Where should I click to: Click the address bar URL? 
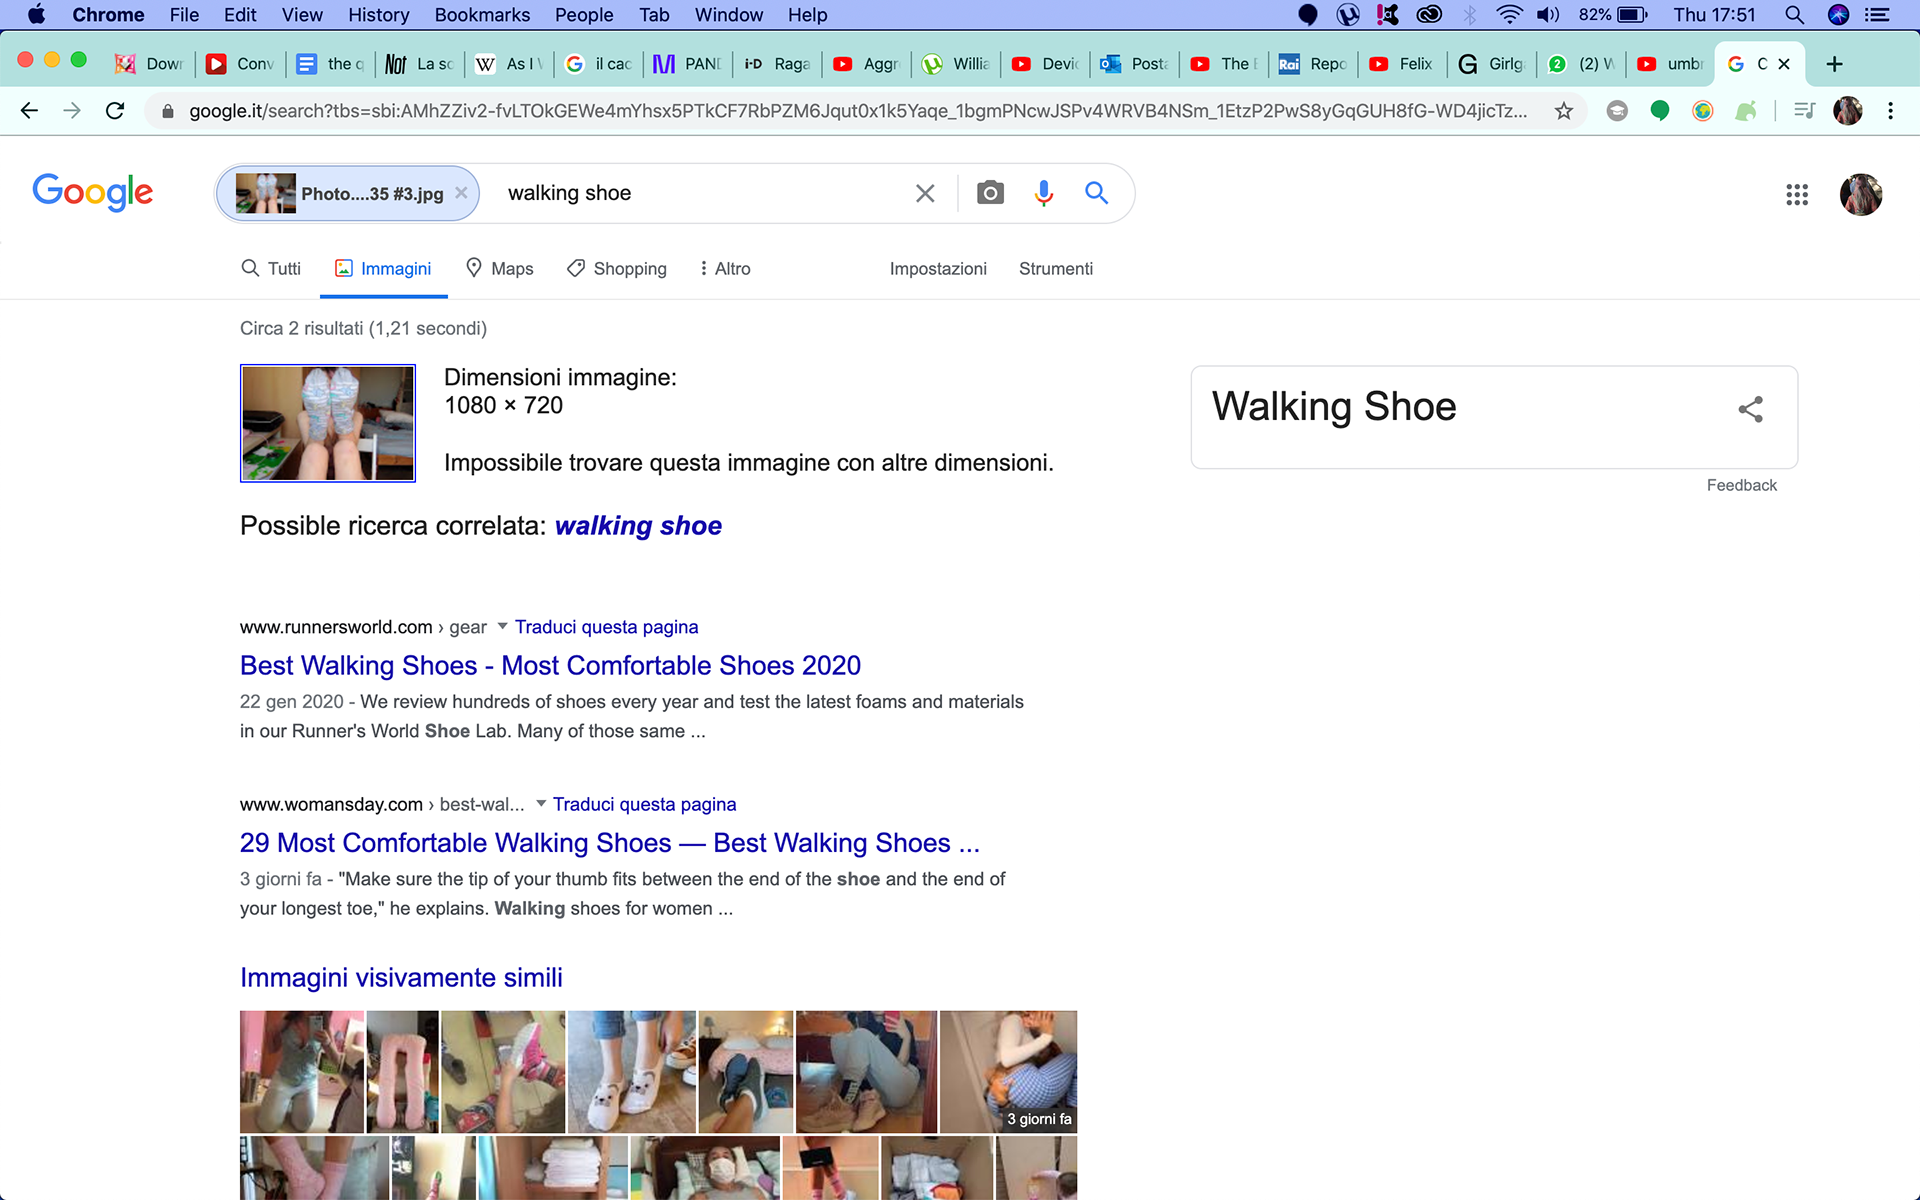(858, 111)
